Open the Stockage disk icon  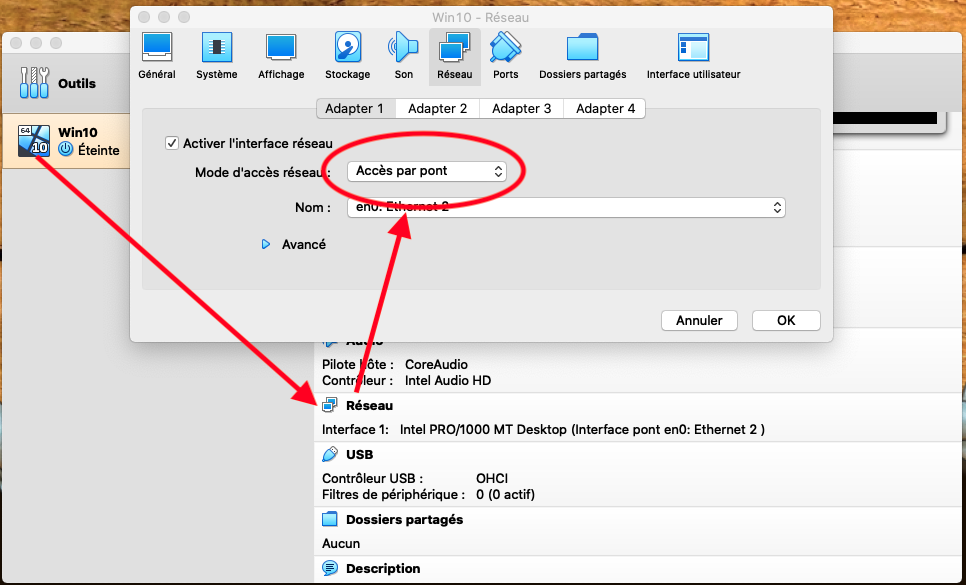(347, 48)
